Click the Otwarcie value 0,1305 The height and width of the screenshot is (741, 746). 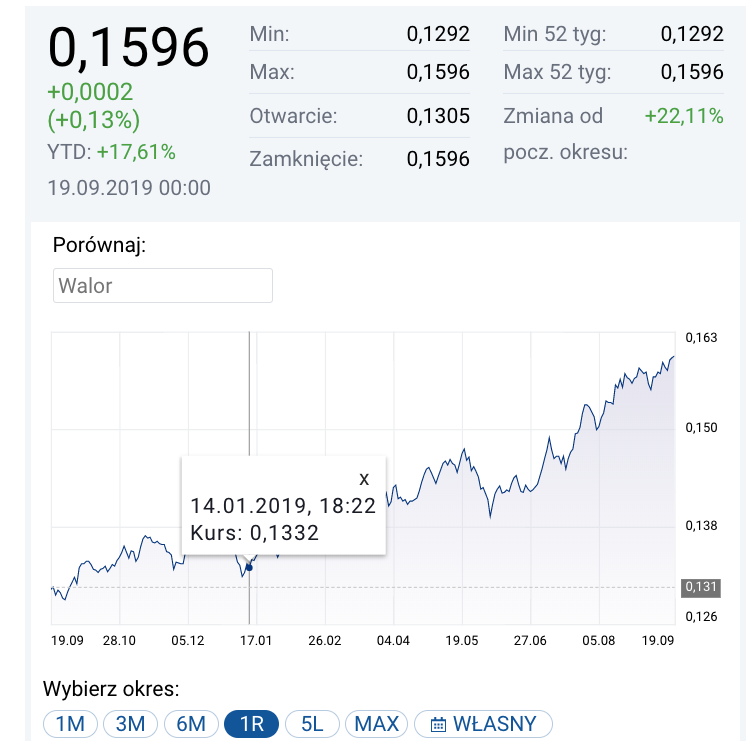(438, 116)
